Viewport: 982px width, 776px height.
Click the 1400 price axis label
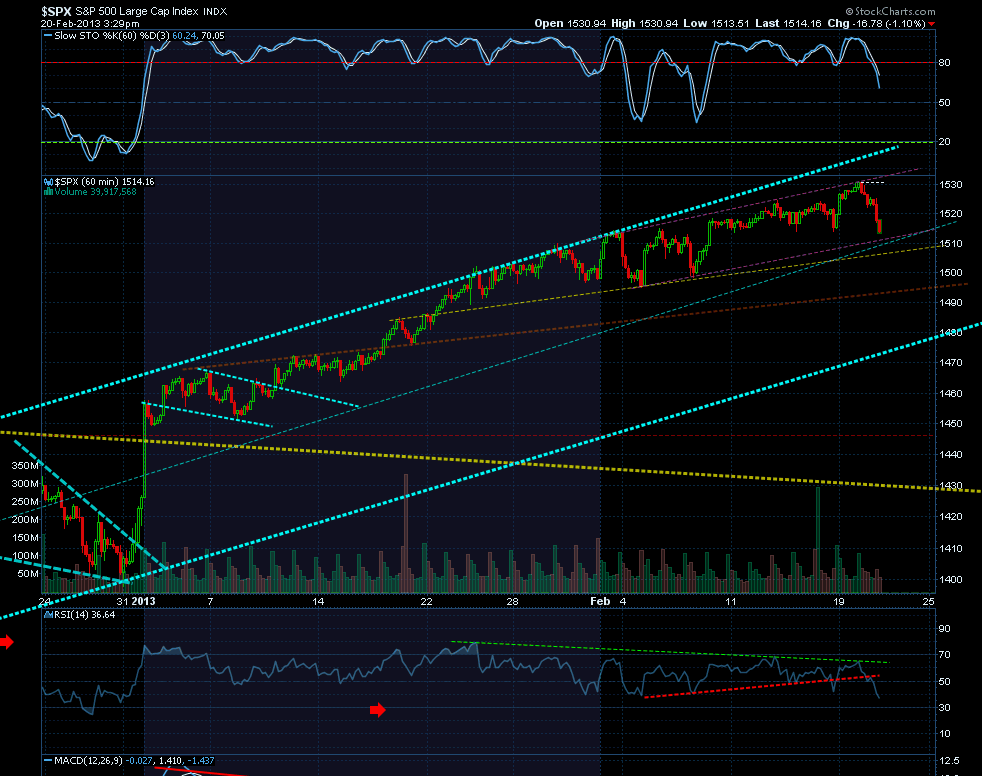pos(950,580)
